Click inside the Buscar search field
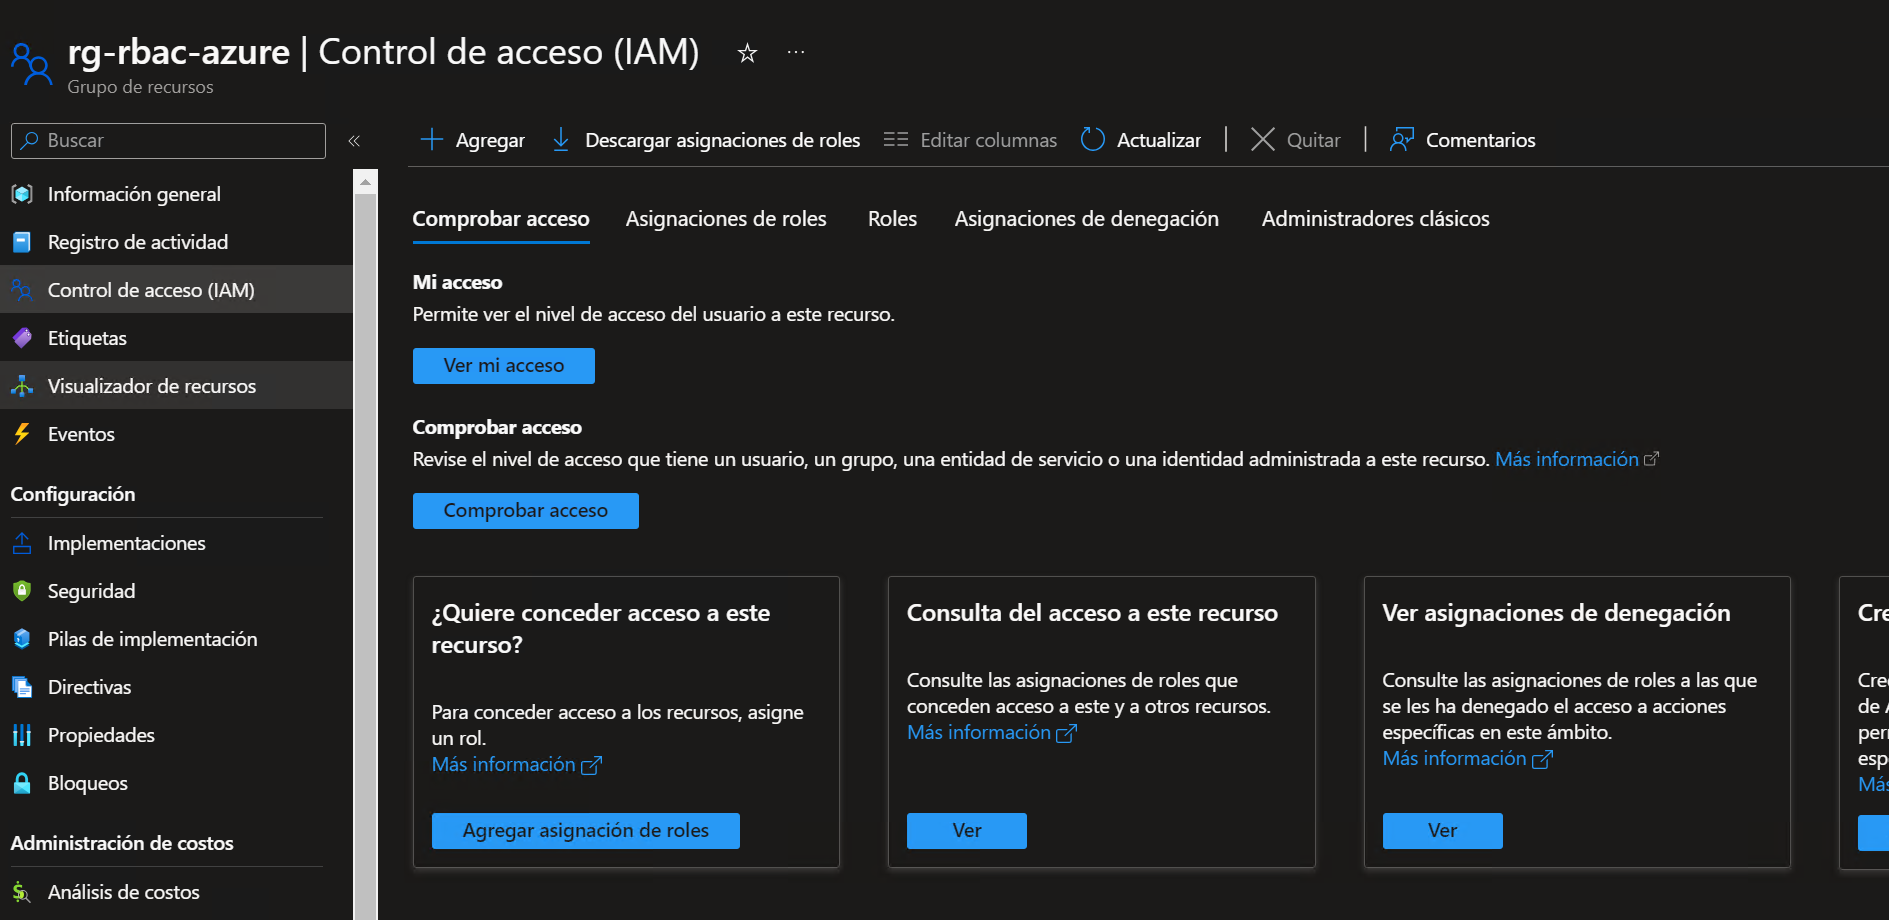This screenshot has height=920, width=1889. coord(167,140)
